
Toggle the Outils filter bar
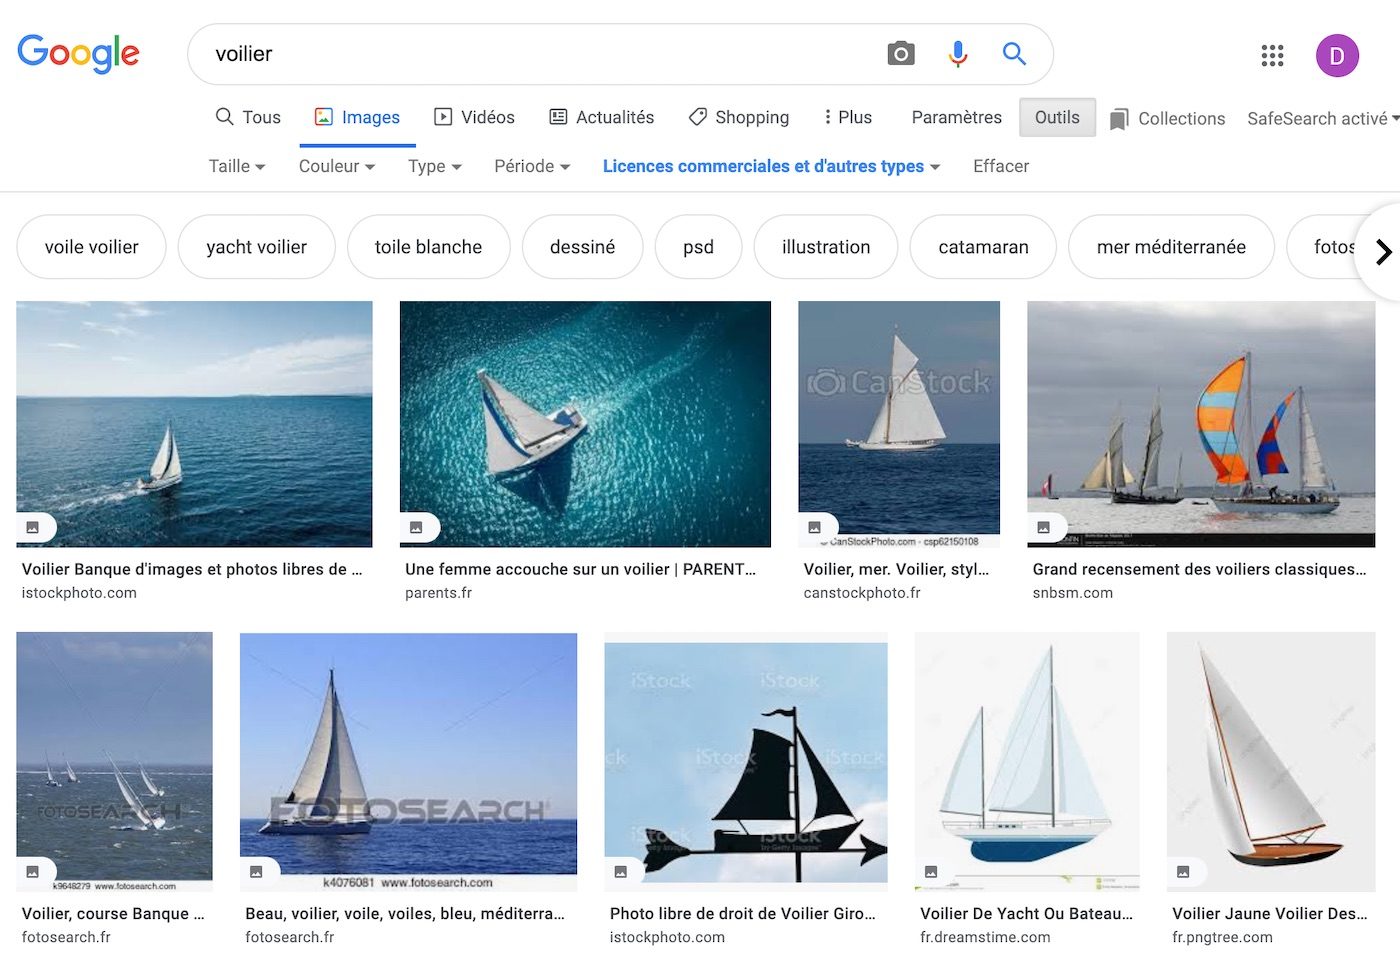[1057, 117]
